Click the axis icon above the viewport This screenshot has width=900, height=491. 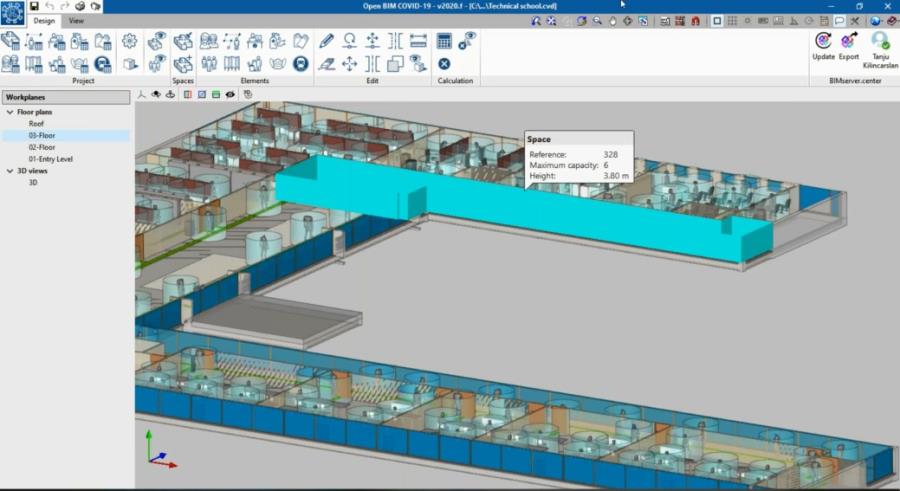click(x=141, y=95)
